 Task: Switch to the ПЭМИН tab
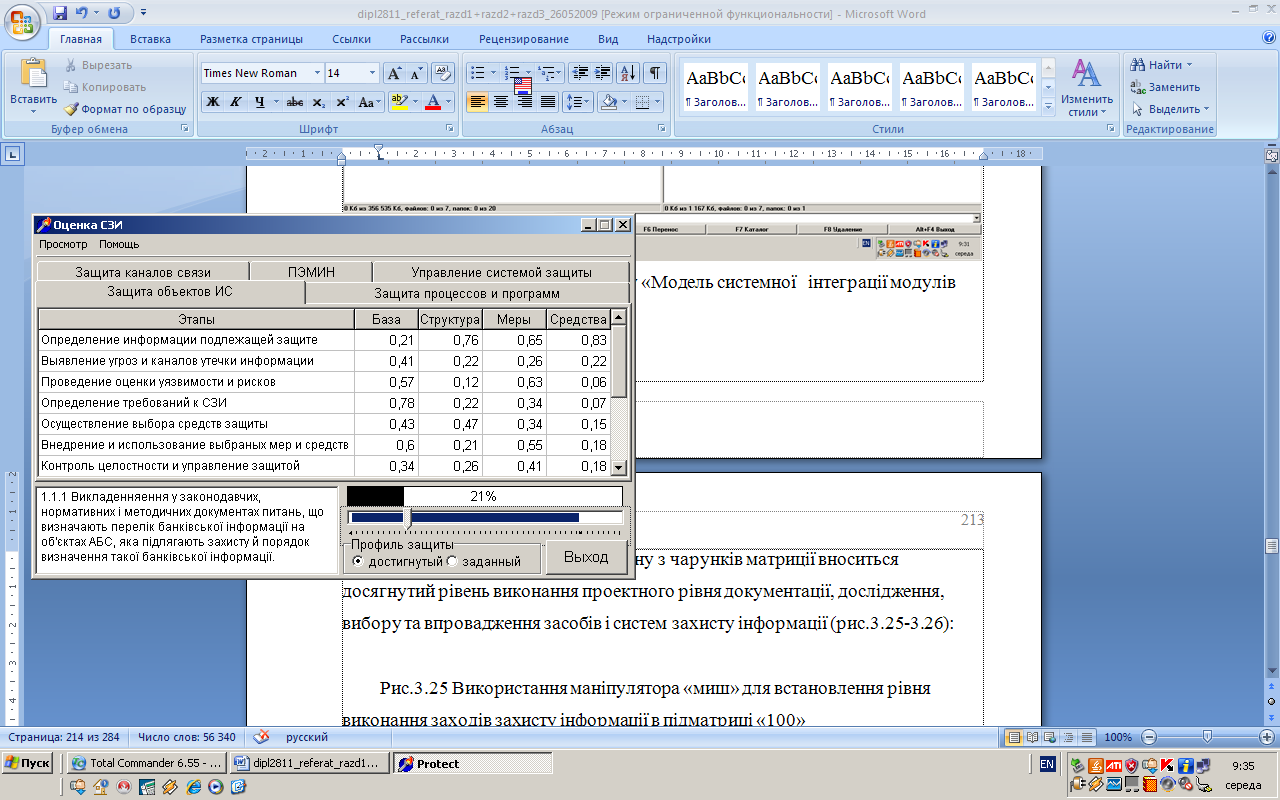point(310,272)
